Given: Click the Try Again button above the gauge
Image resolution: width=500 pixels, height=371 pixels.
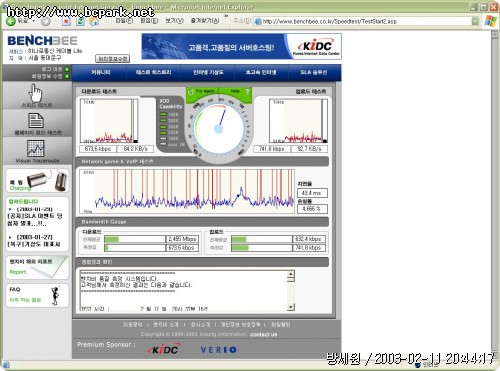Looking at the screenshot, I should tap(205, 91).
